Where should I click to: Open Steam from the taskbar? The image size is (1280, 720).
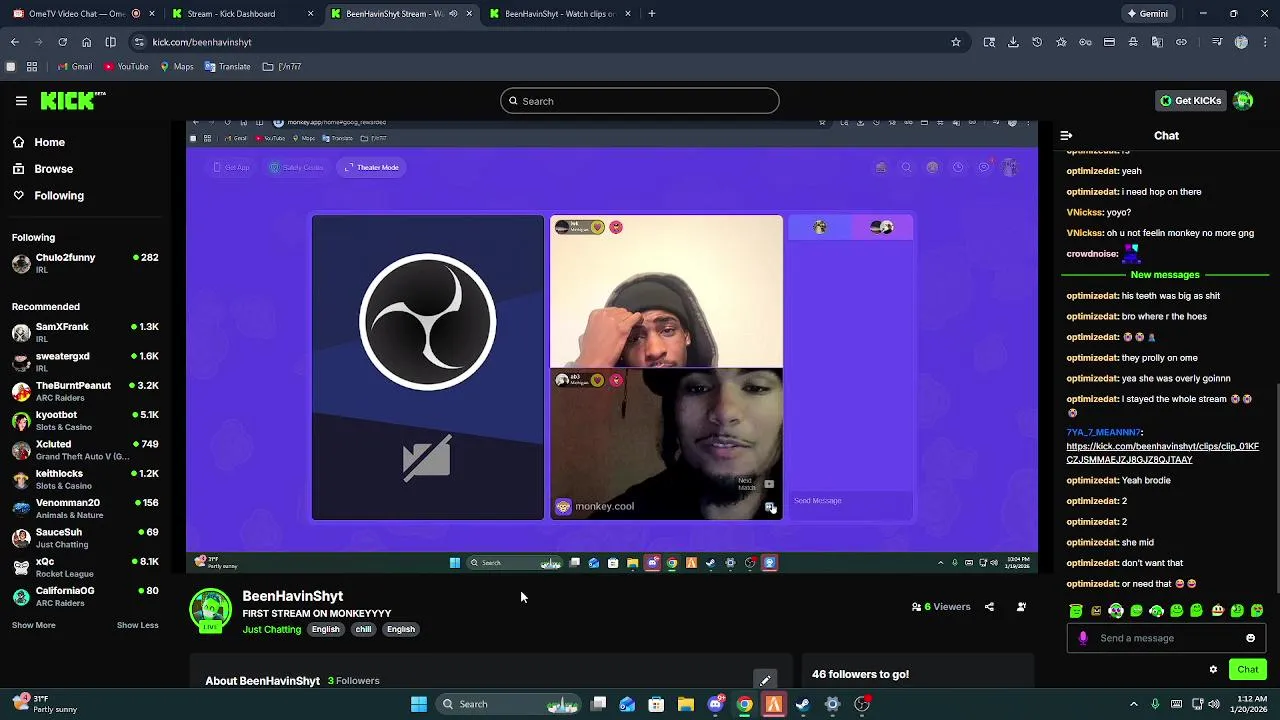click(803, 704)
